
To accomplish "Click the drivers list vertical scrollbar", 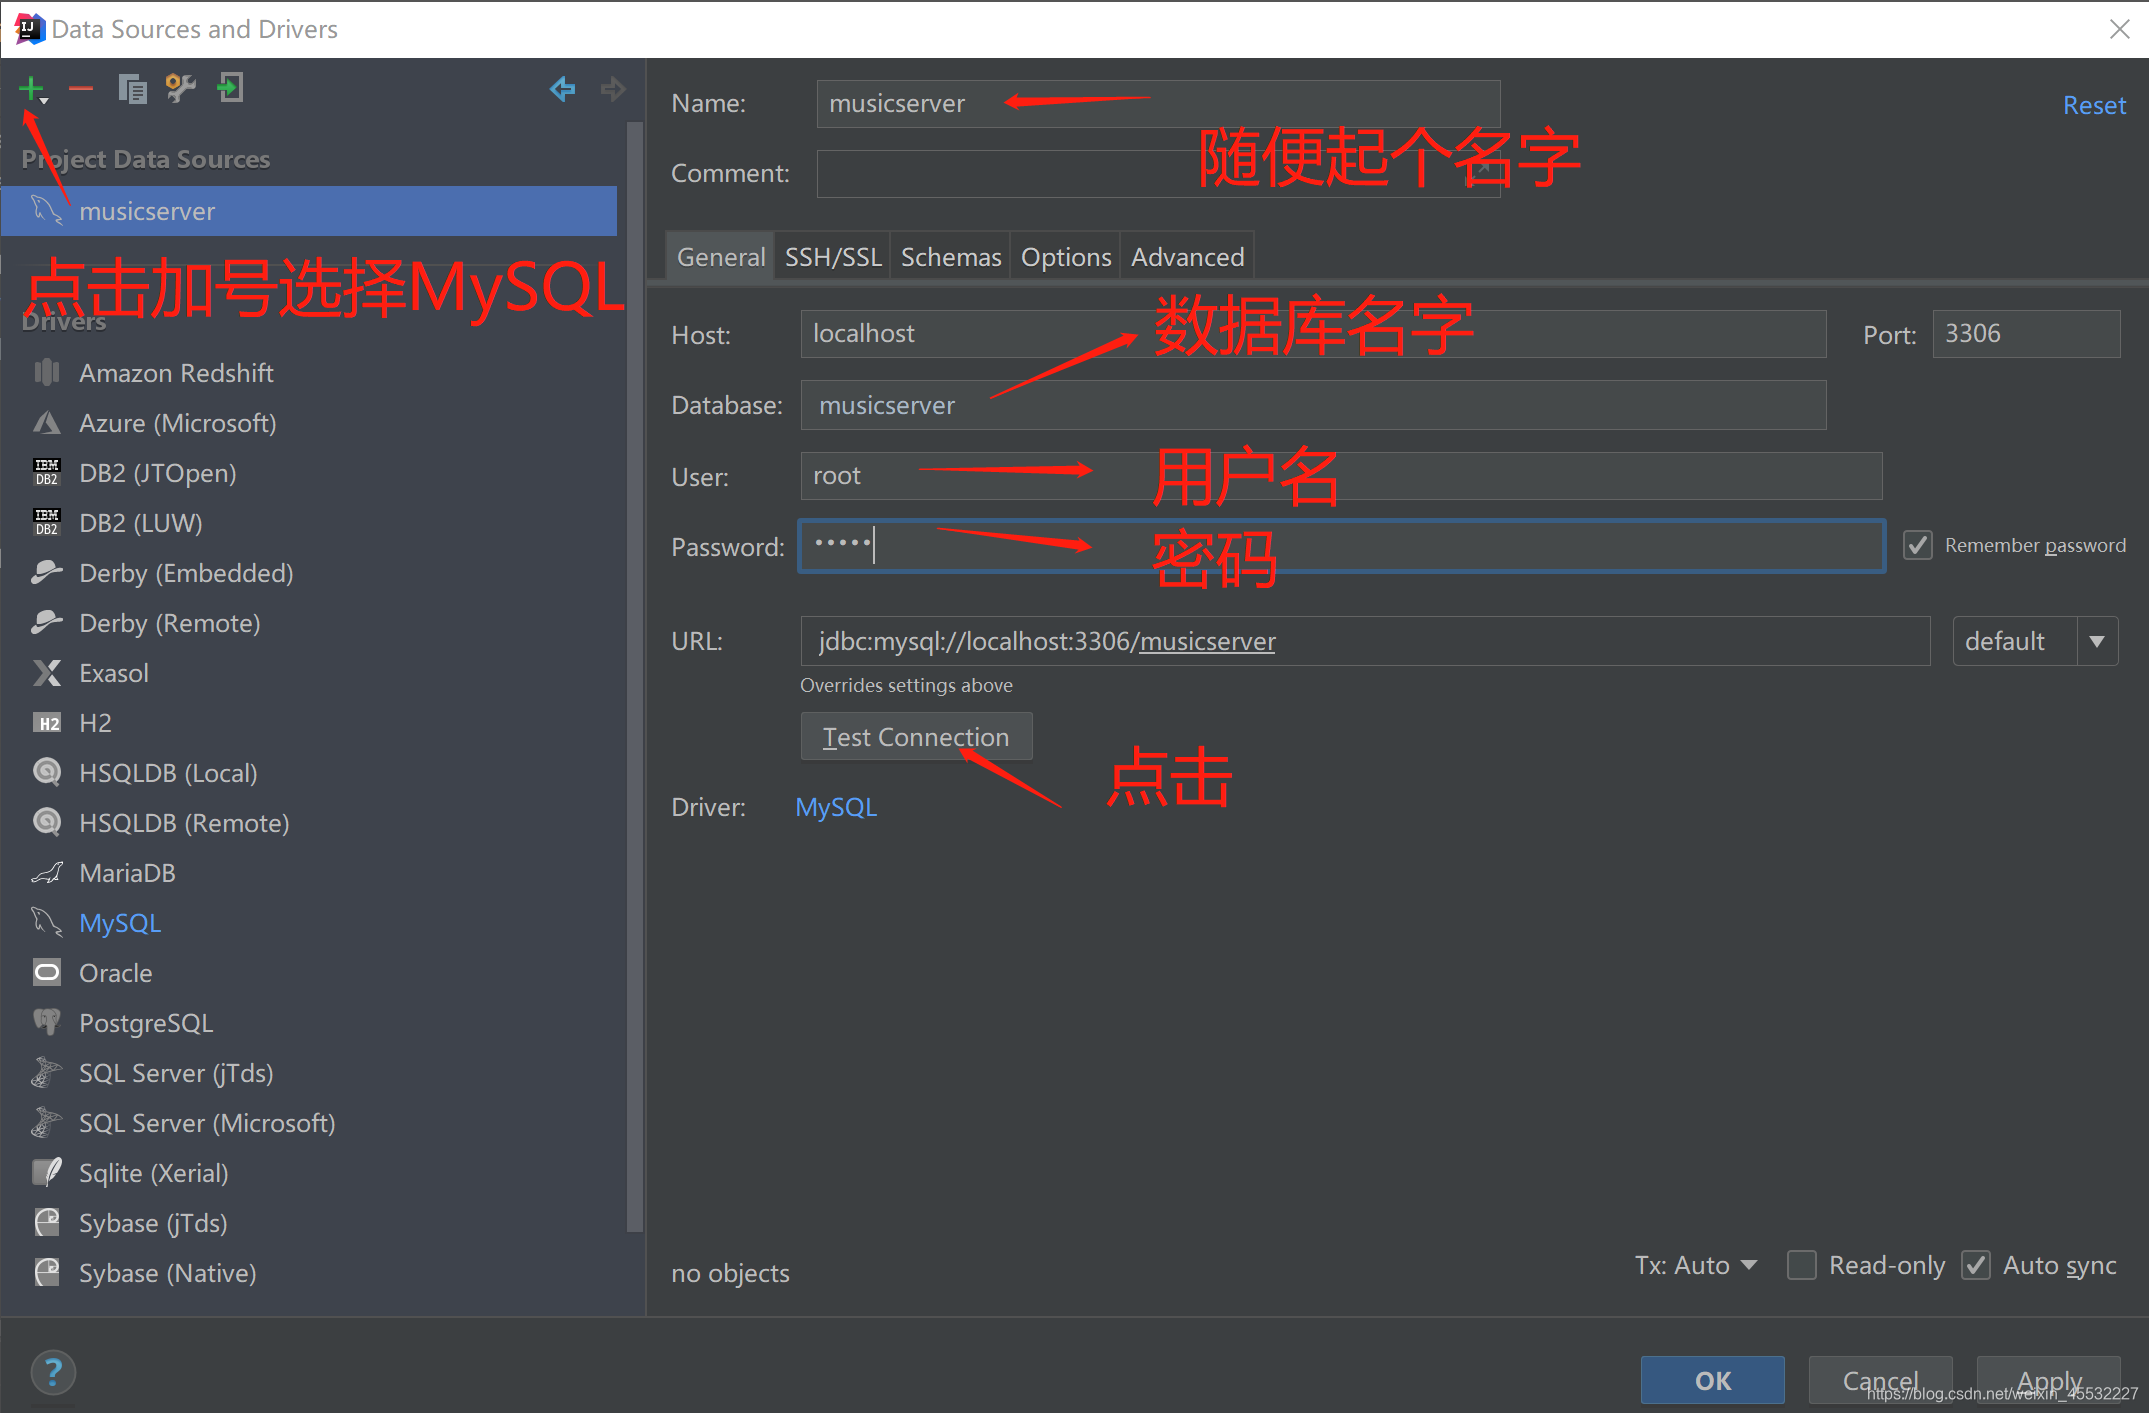I will [634, 677].
